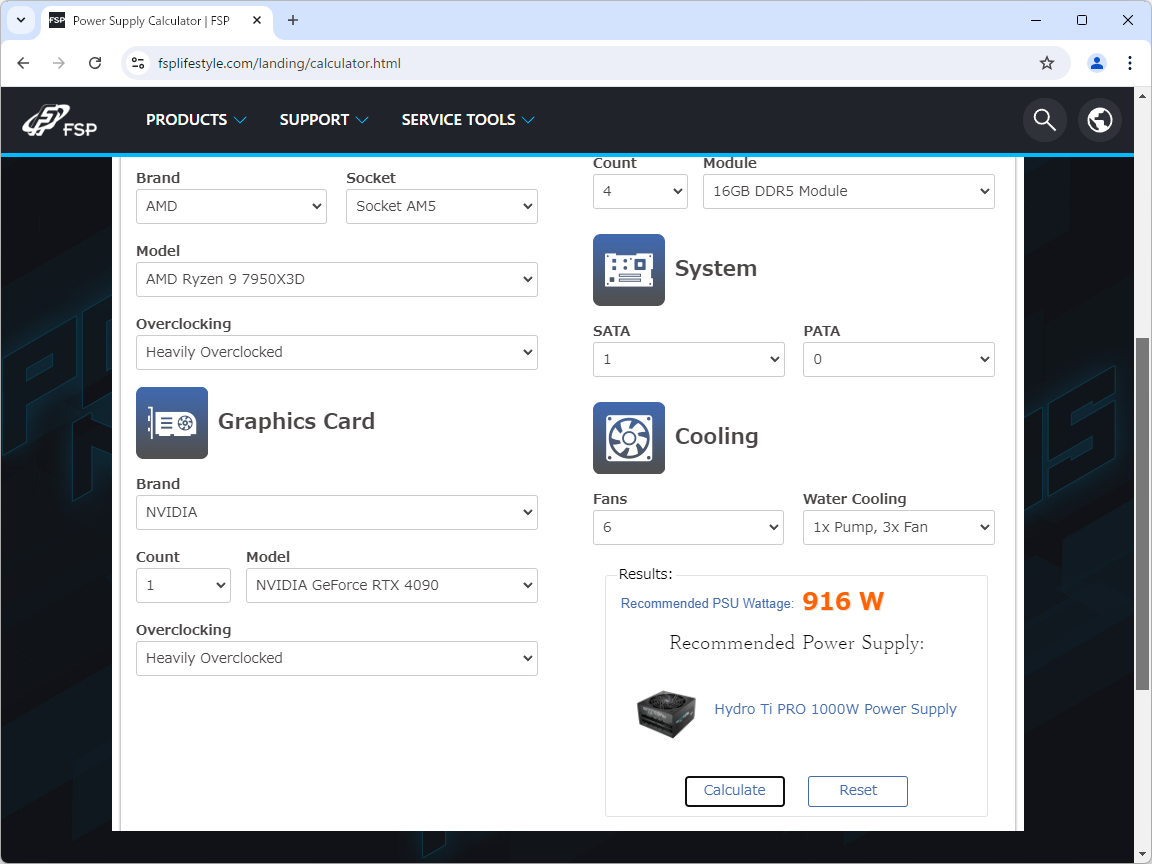This screenshot has height=864, width=1152.
Task: Open the CPU Model dropdown Ryzen 9 7950X3D
Action: (336, 279)
